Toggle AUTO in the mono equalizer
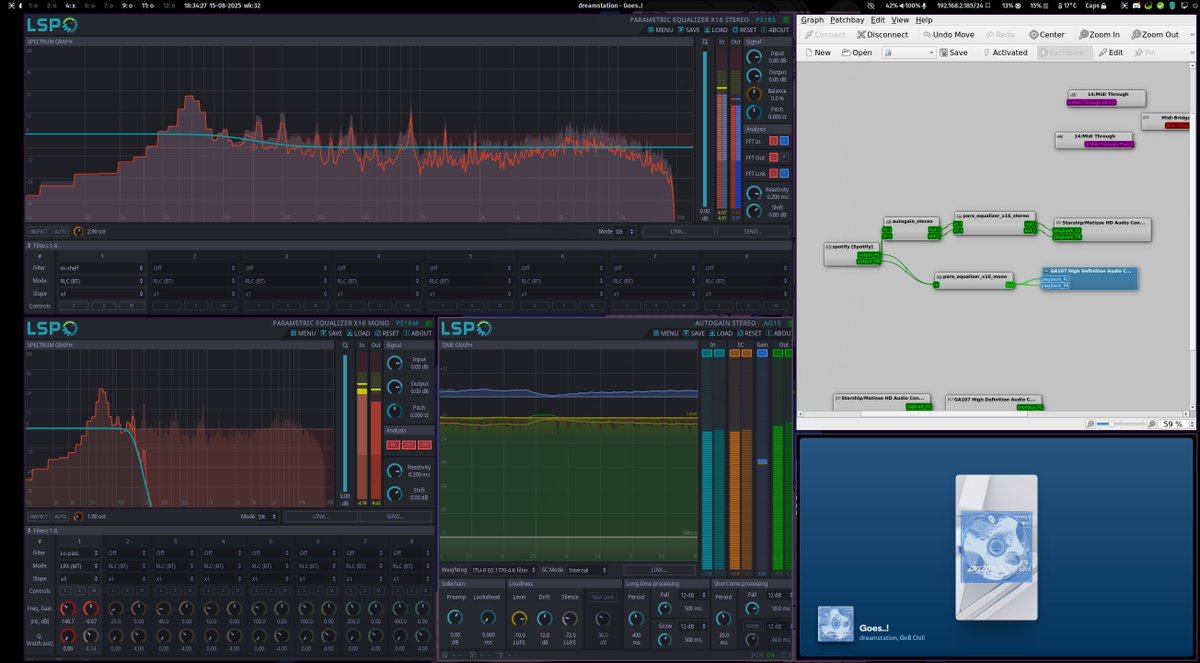1200x663 pixels. click(x=61, y=516)
